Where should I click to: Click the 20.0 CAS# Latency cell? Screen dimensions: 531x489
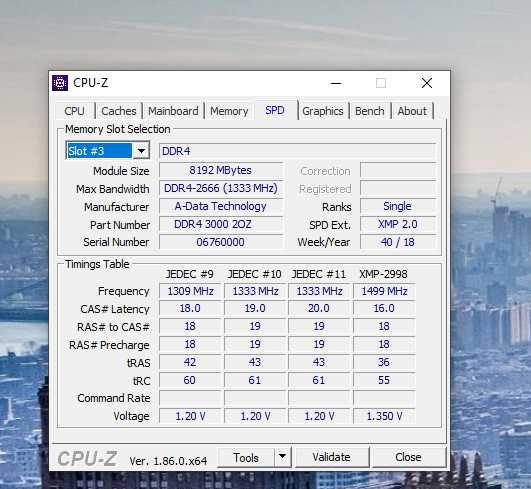click(319, 309)
